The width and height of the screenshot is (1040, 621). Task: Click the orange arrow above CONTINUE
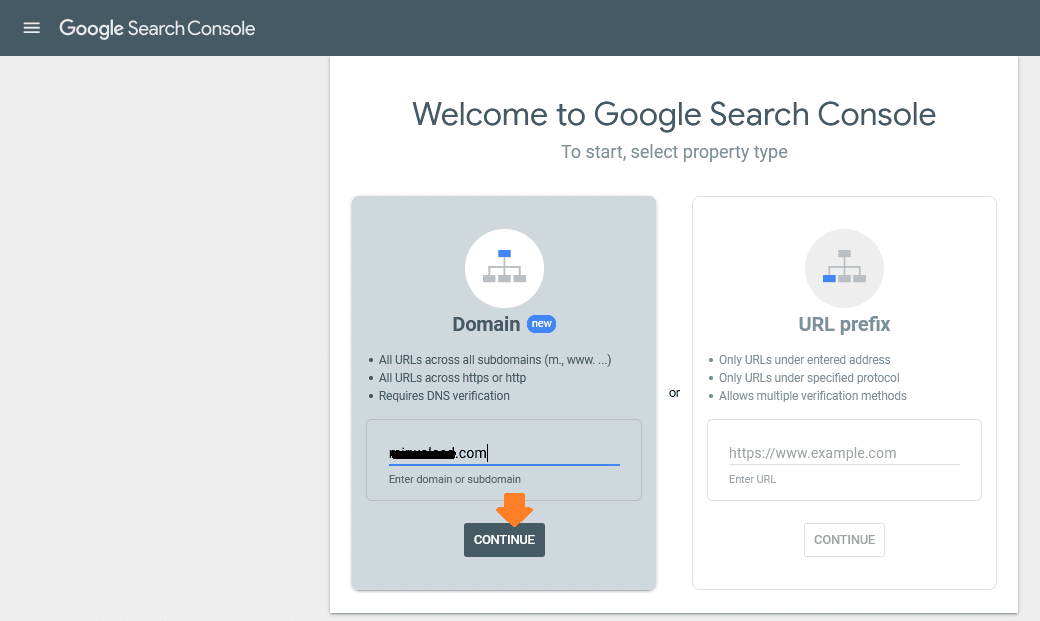[x=516, y=510]
